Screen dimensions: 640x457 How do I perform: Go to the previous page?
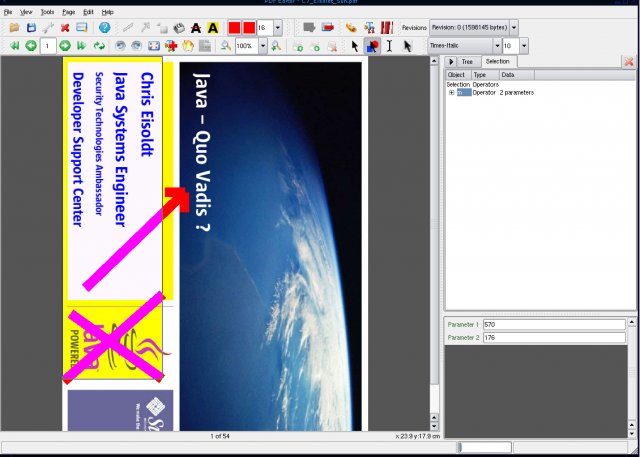[x=31, y=46]
